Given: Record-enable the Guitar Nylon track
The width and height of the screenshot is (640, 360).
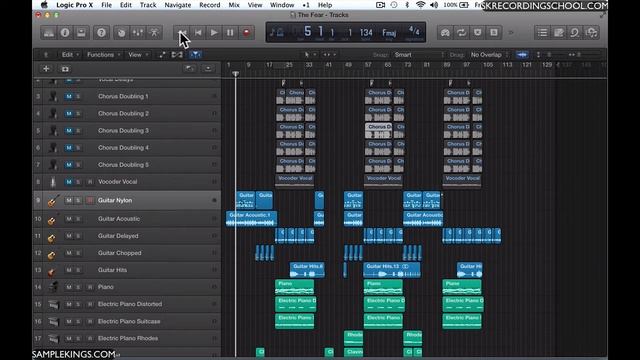Looking at the screenshot, I should 90,200.
